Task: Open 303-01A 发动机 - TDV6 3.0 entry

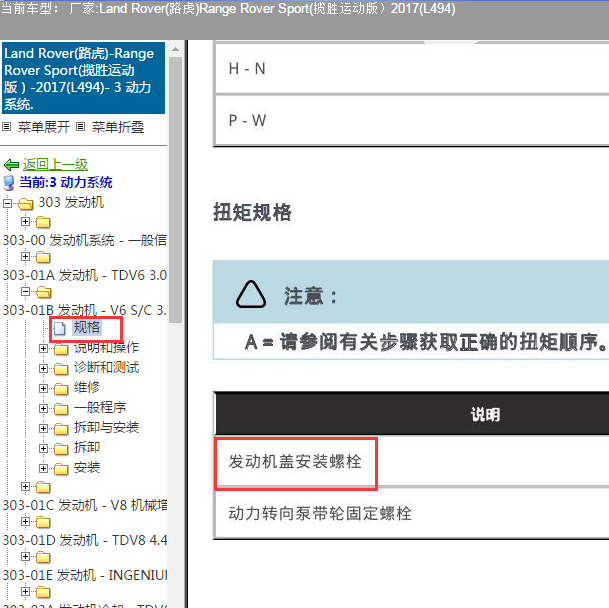Action: [85, 275]
